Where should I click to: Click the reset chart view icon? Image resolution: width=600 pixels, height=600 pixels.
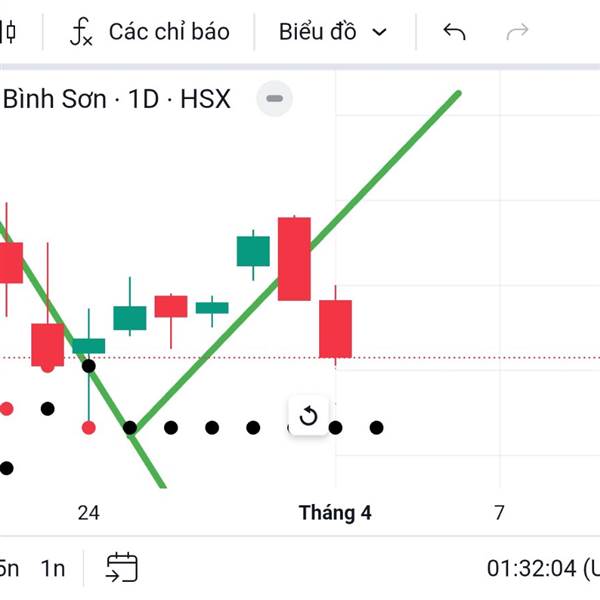point(308,416)
